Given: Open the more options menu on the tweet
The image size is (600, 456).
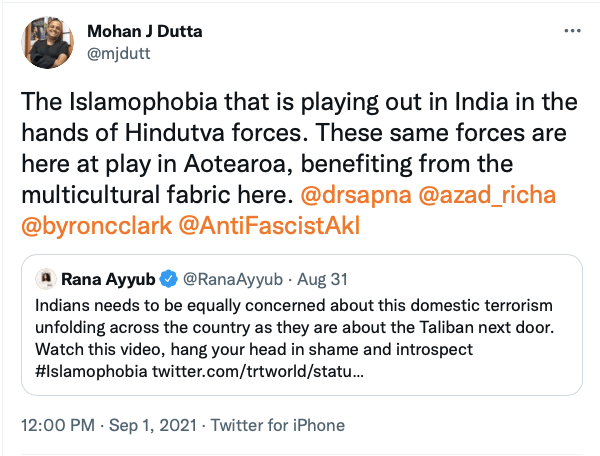Looking at the screenshot, I should point(572,32).
